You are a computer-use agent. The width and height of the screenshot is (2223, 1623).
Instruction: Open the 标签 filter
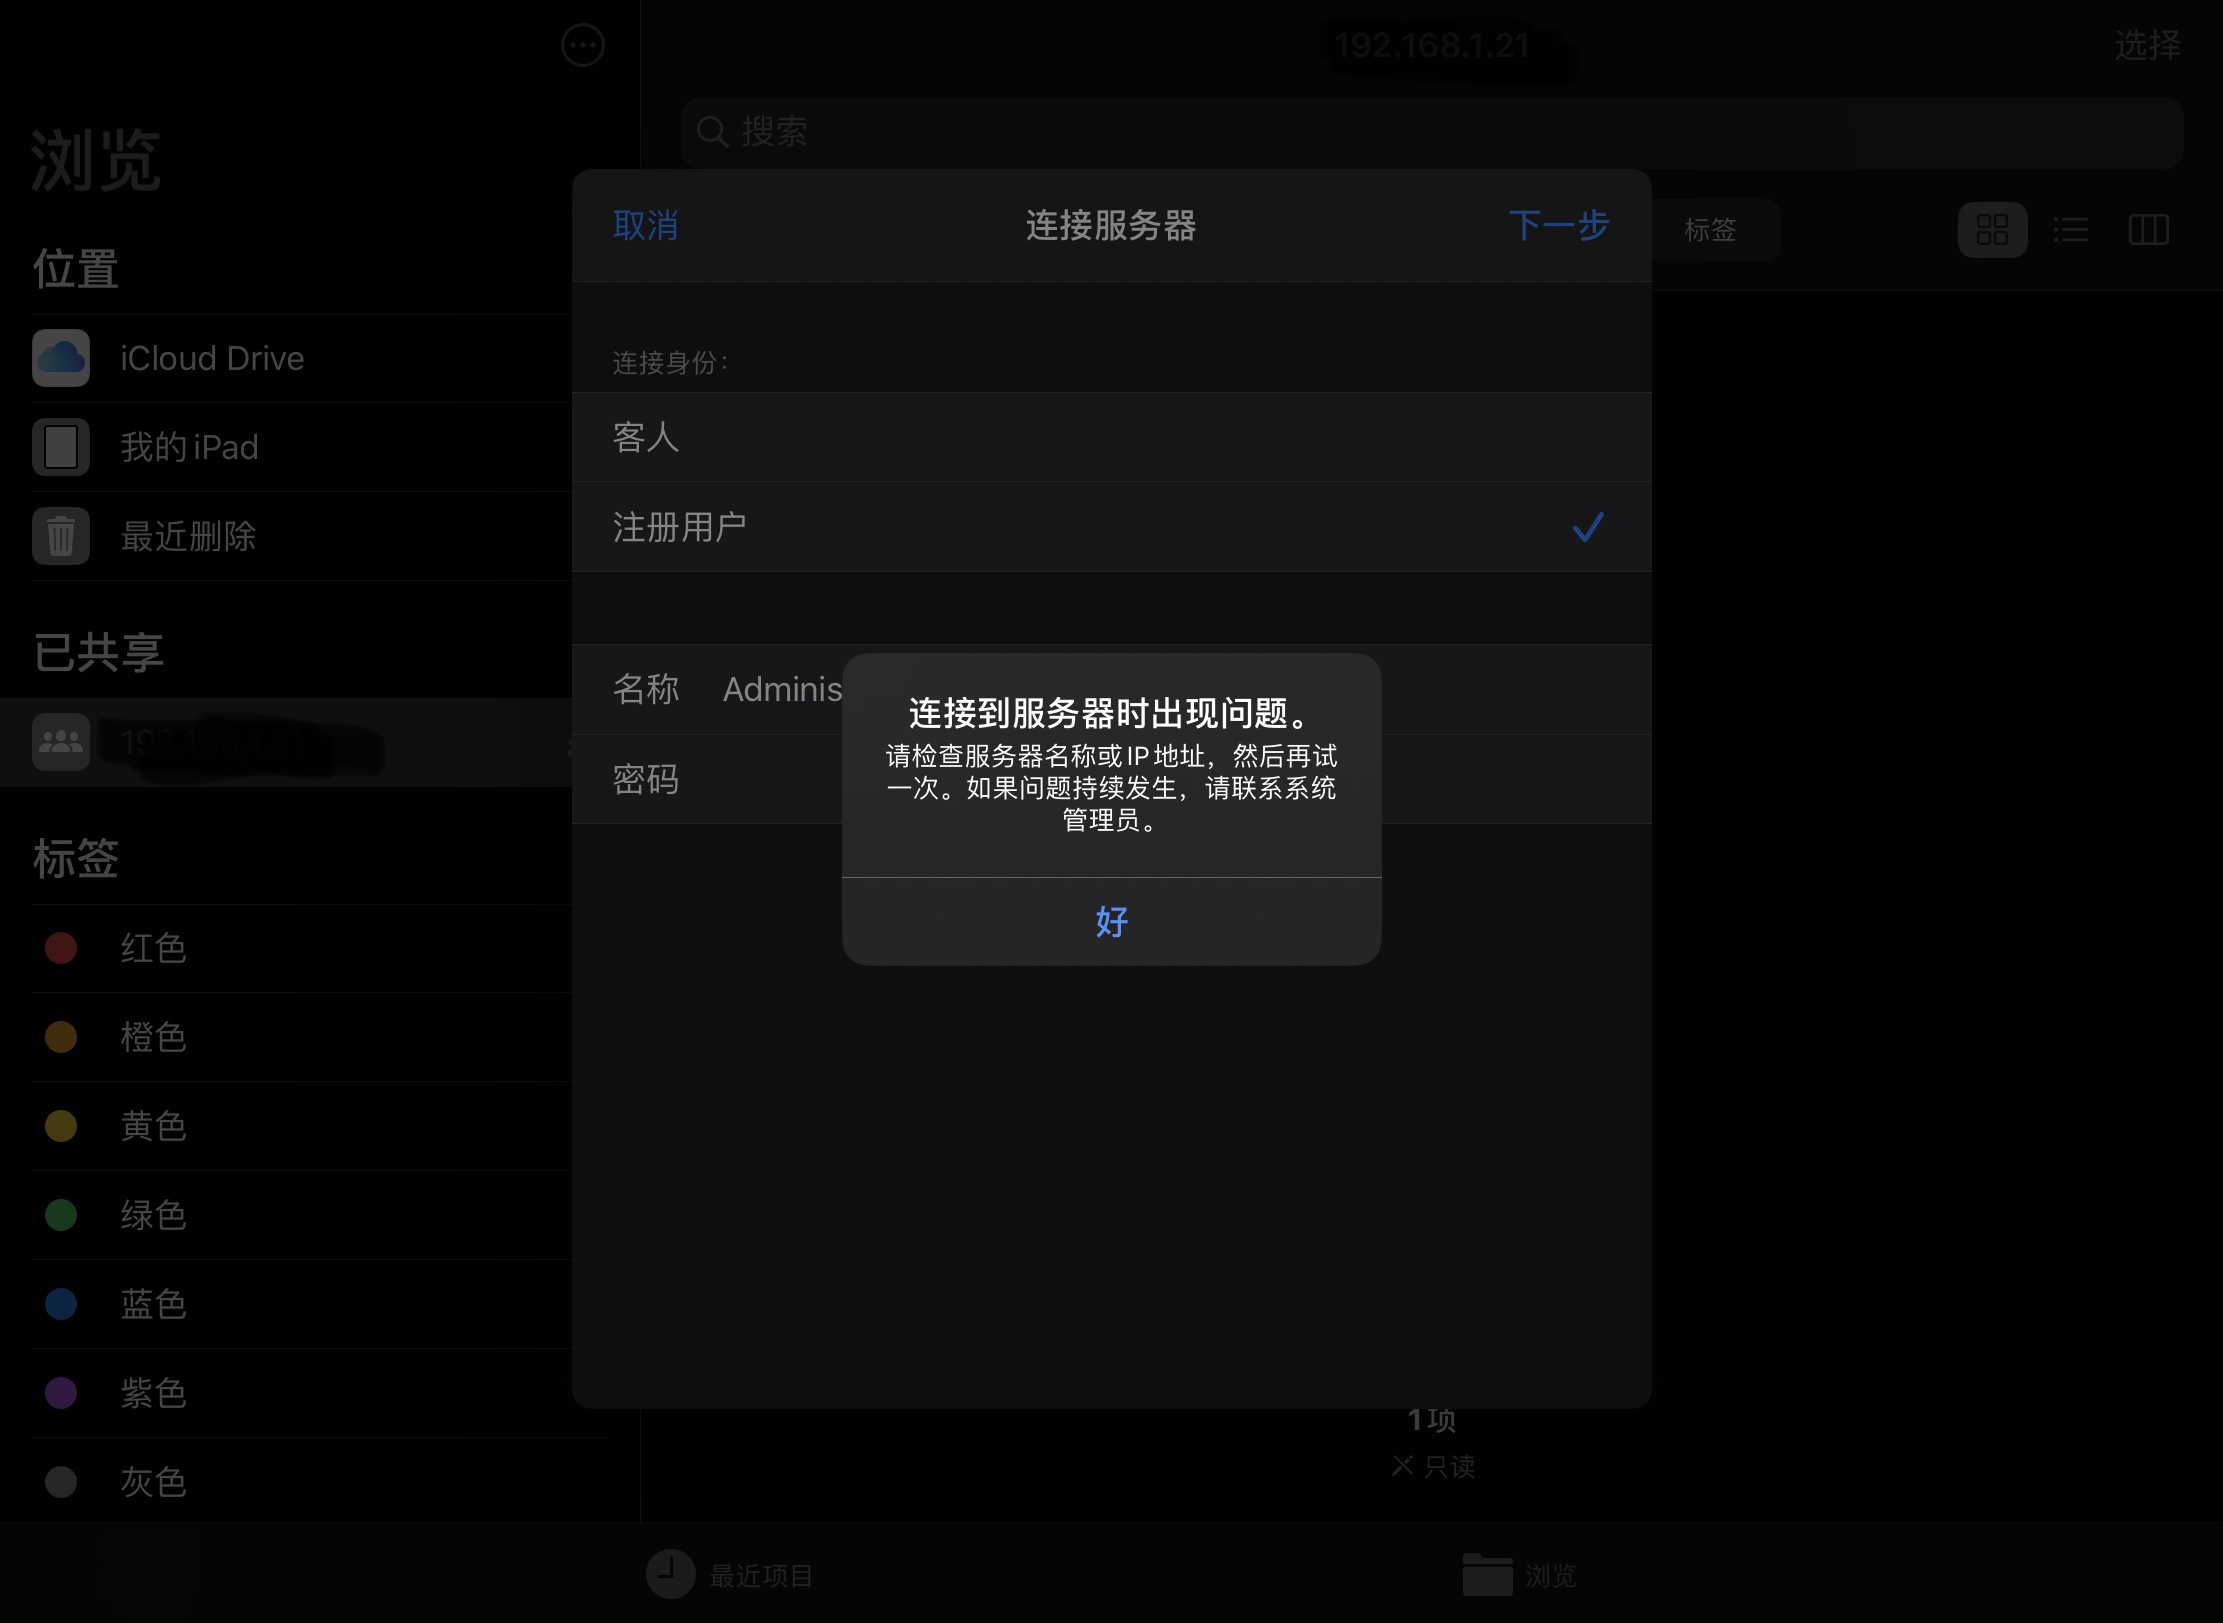(1712, 230)
